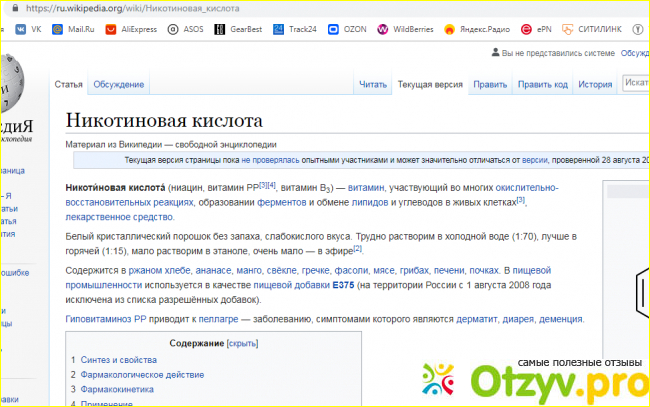Open the Яндекс.Радио bookmark
This screenshot has height=407, width=650.
point(477,30)
